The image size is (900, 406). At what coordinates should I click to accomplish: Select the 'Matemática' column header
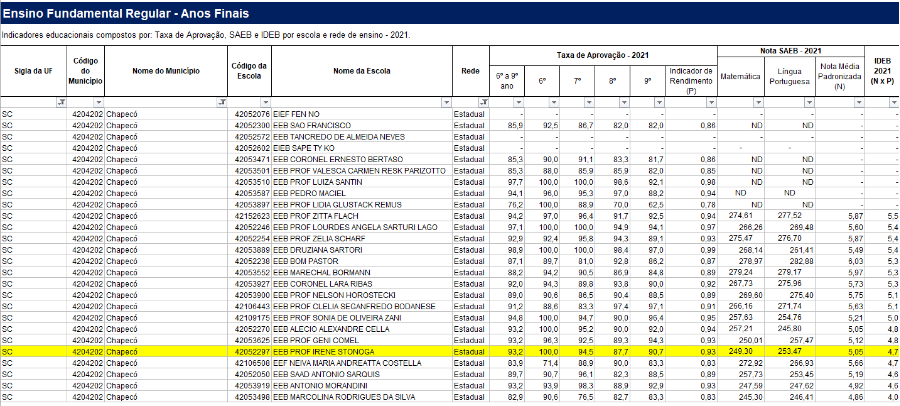[x=740, y=76]
